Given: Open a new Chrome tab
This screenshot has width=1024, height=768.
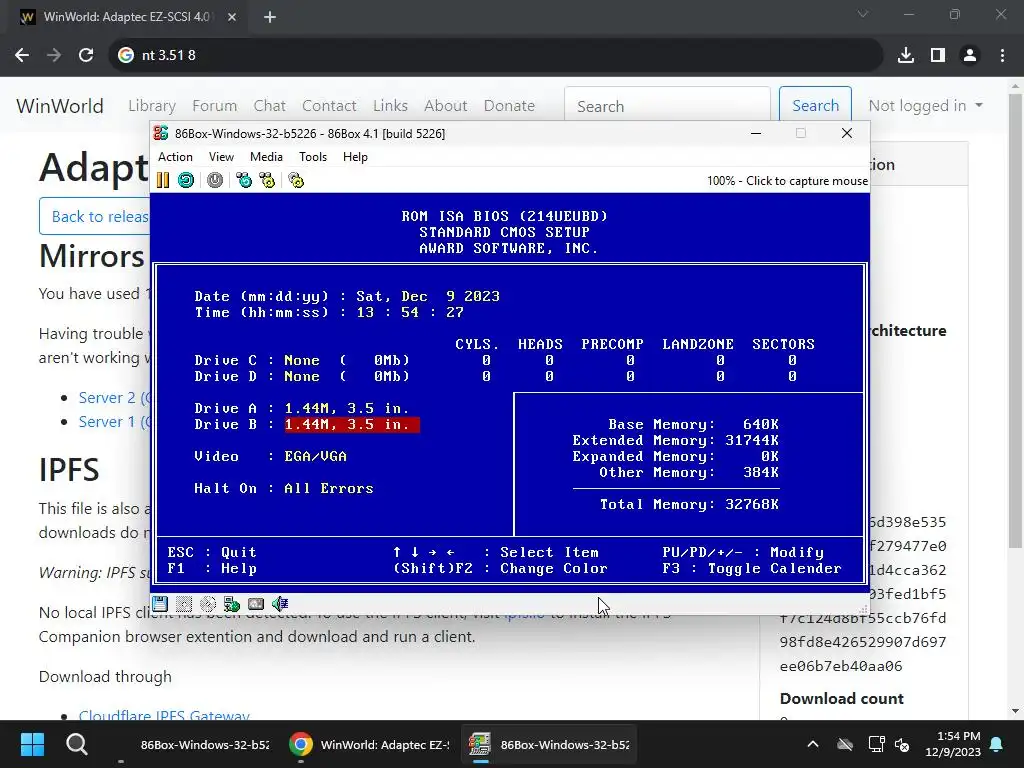Looking at the screenshot, I should (270, 17).
